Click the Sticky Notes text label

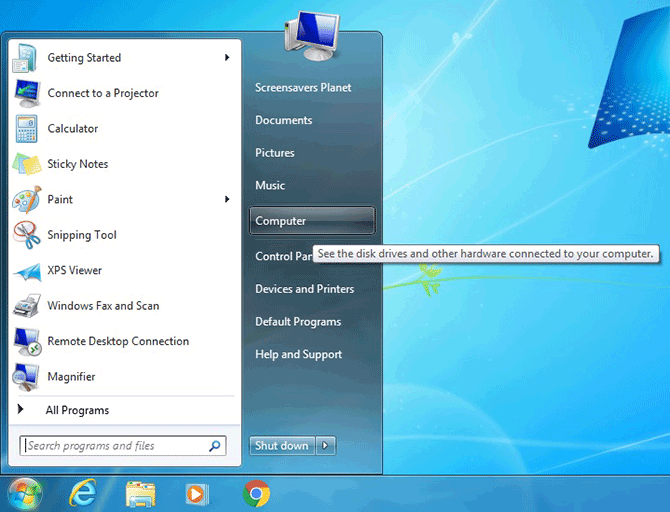[78, 164]
